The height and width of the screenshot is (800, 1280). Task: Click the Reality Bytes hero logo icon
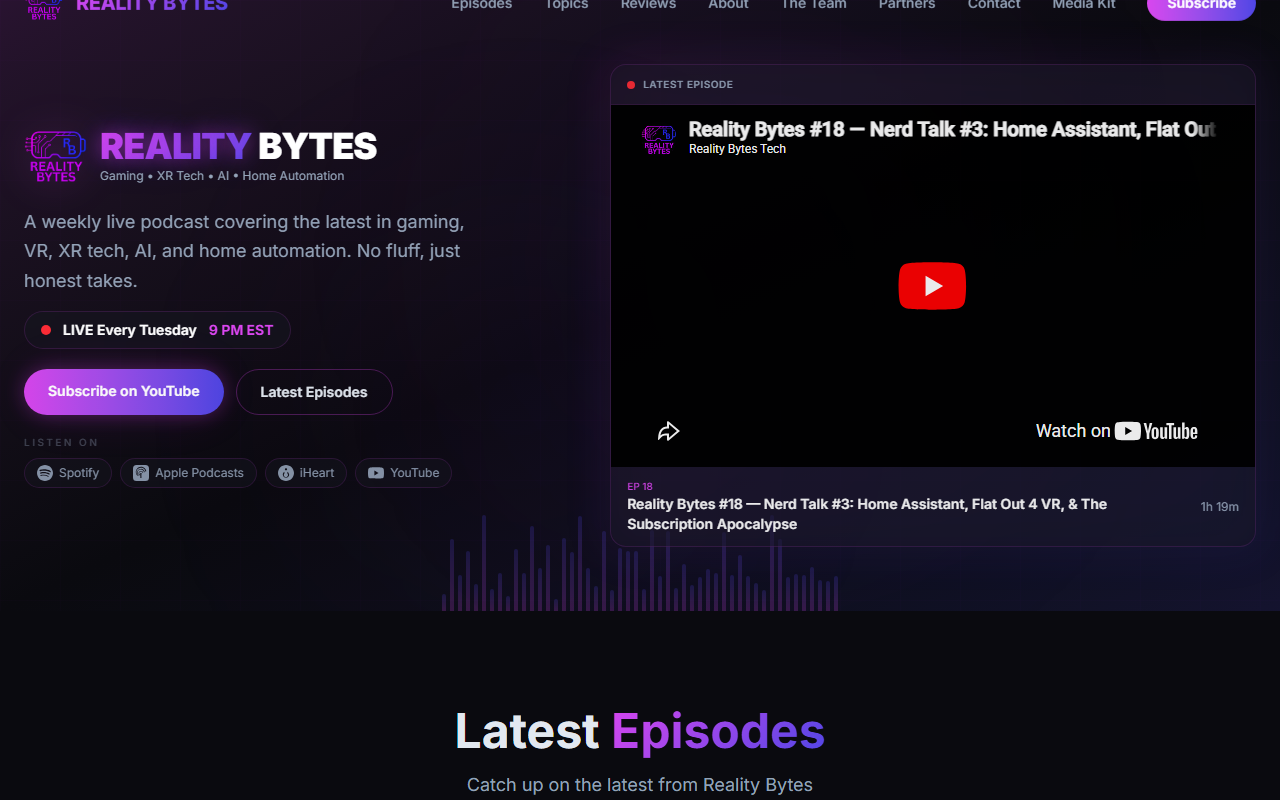coord(56,157)
